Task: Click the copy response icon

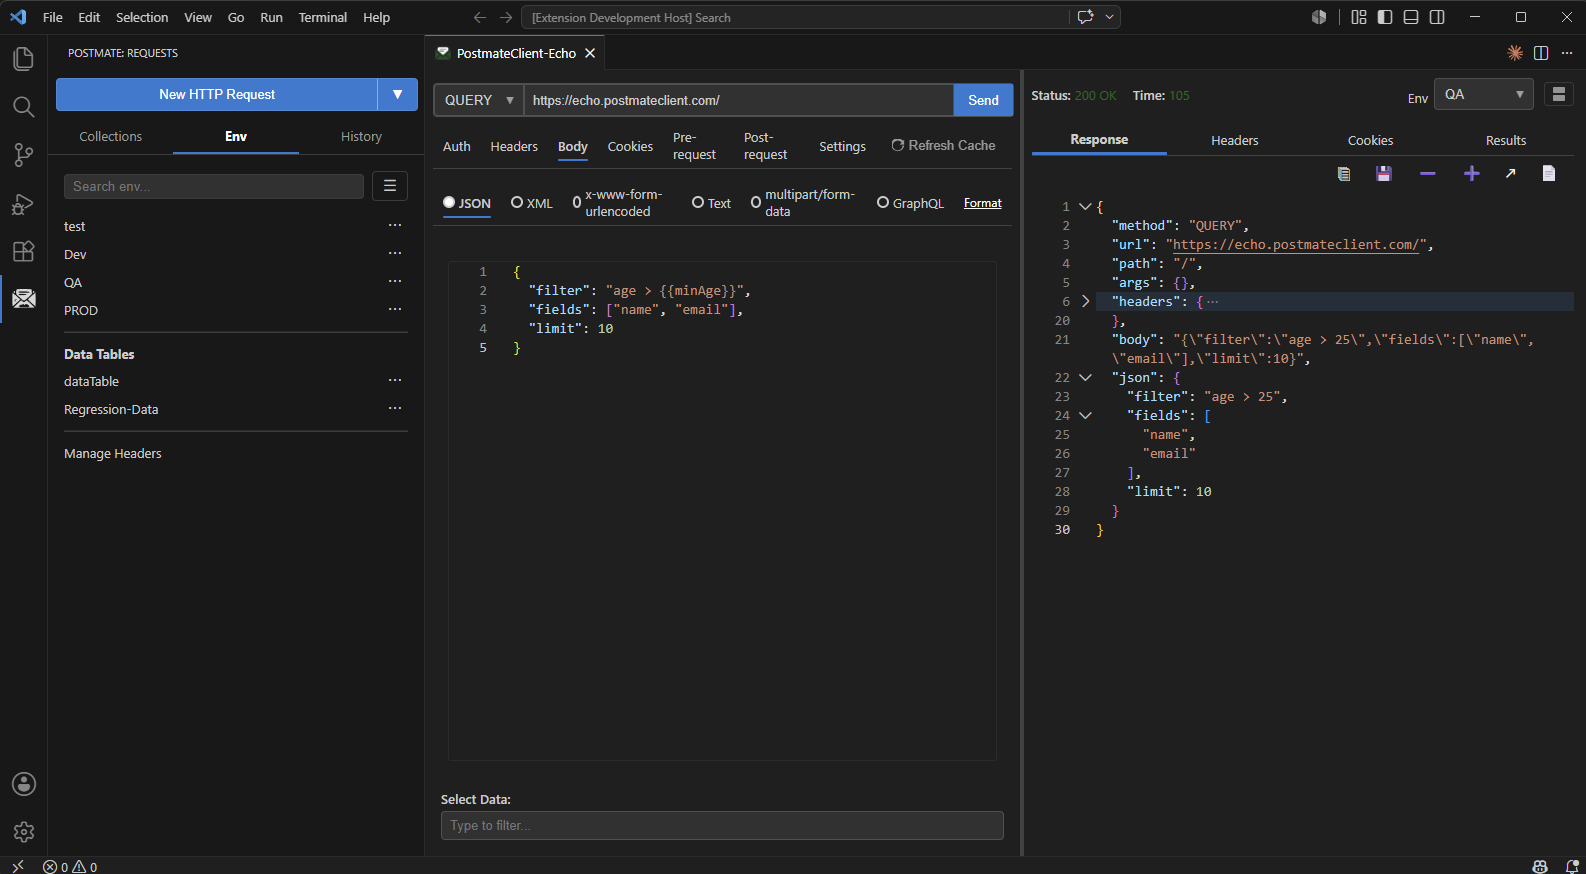Action: [1344, 174]
